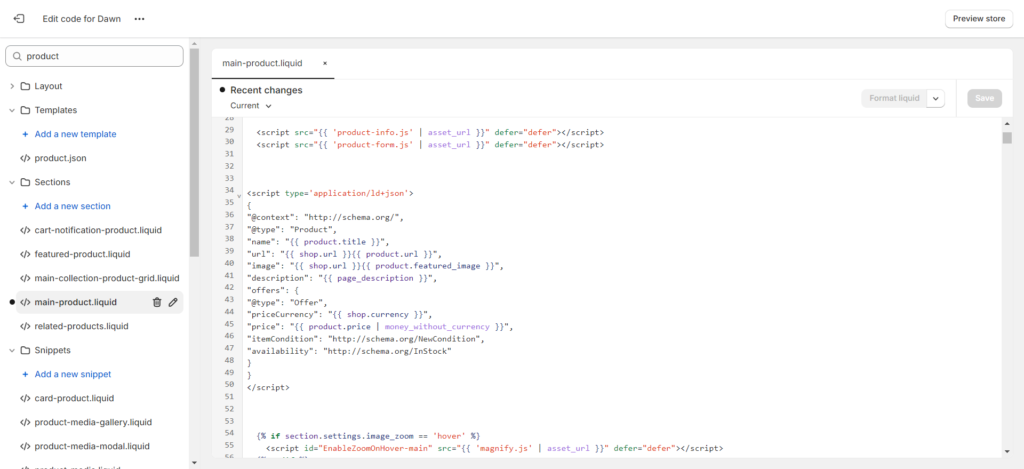Screen dimensions: 1024x469
Task: Click the magnify.js script line
Action: [494, 448]
